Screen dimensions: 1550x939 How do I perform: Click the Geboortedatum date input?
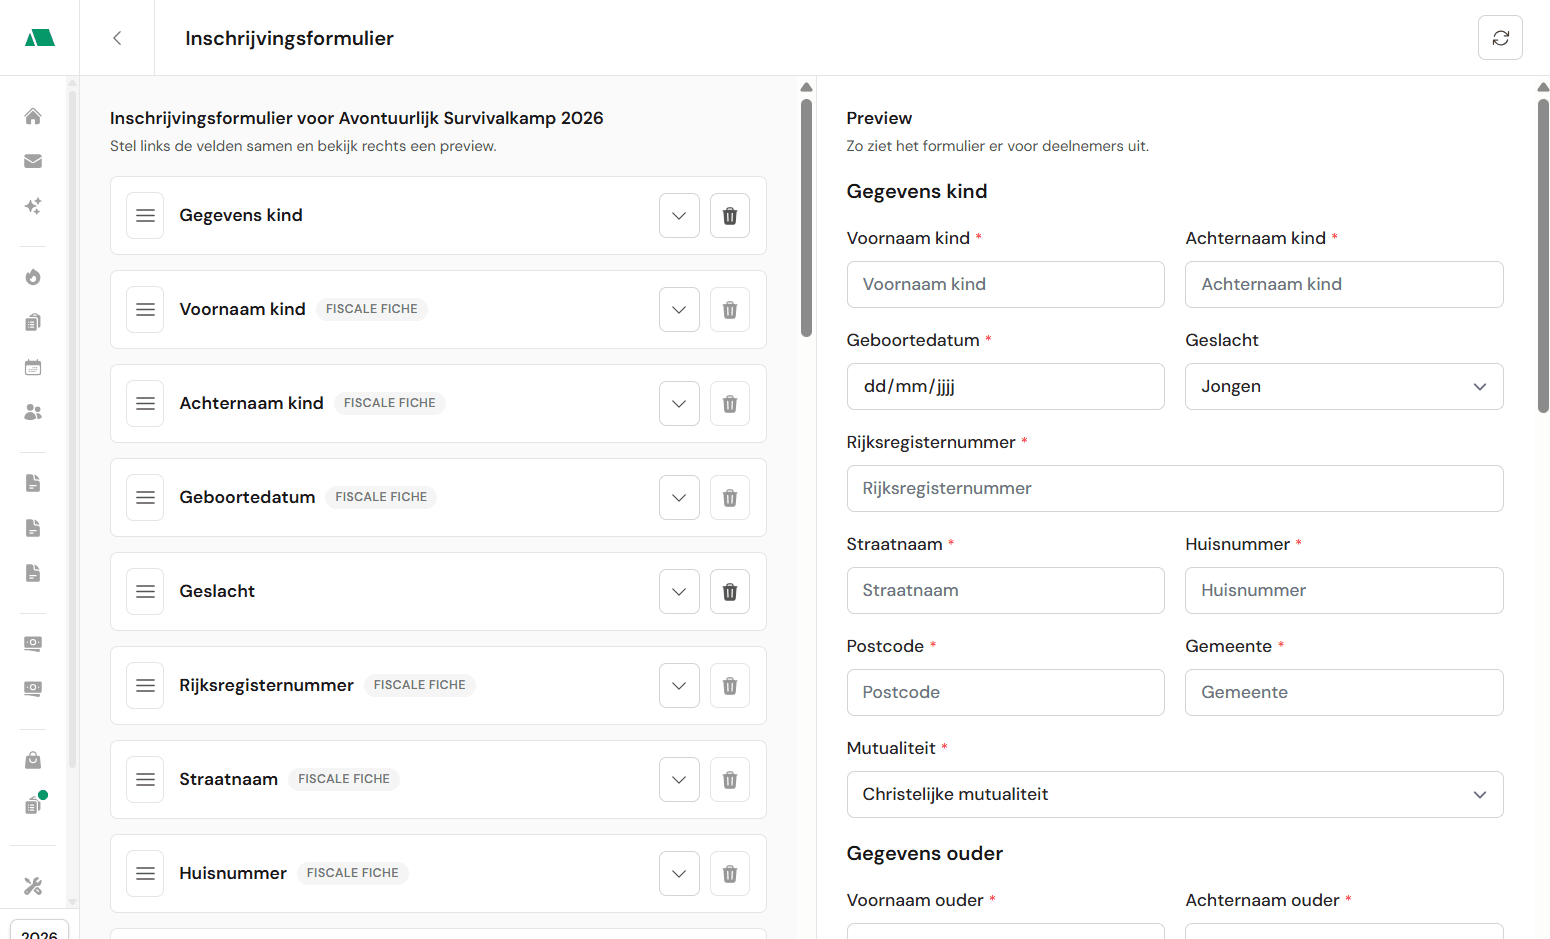pyautogui.click(x=1005, y=387)
